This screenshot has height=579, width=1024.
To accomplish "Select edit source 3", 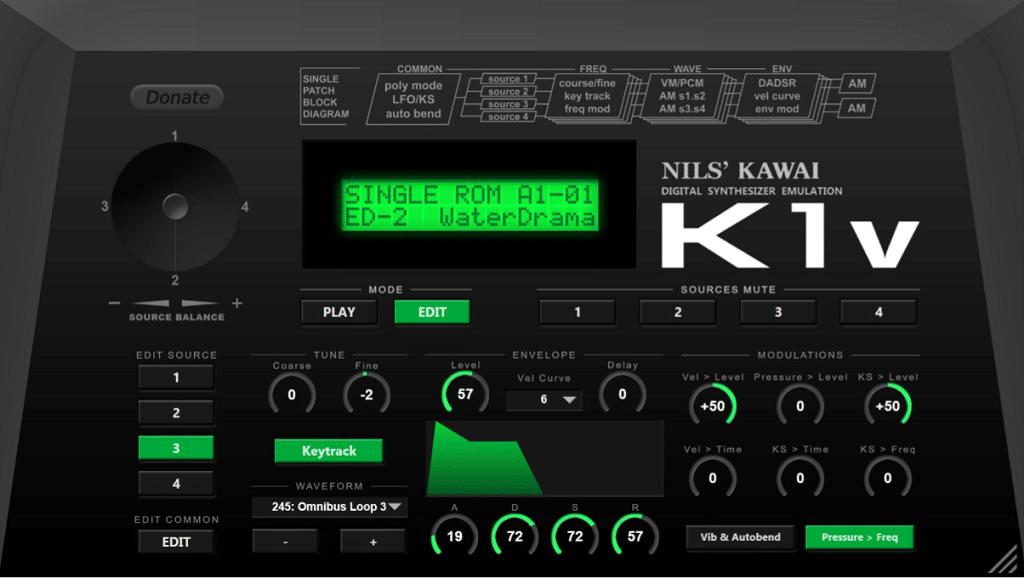I will [176, 448].
